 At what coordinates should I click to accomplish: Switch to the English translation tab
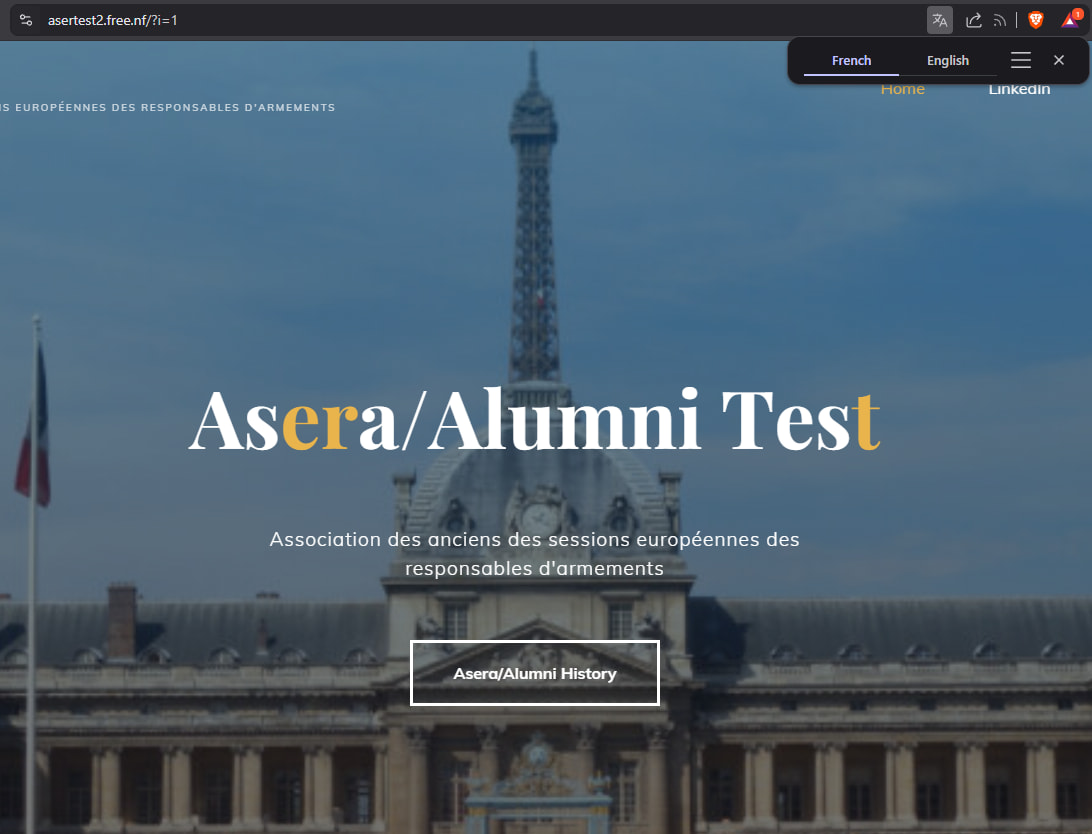947,61
